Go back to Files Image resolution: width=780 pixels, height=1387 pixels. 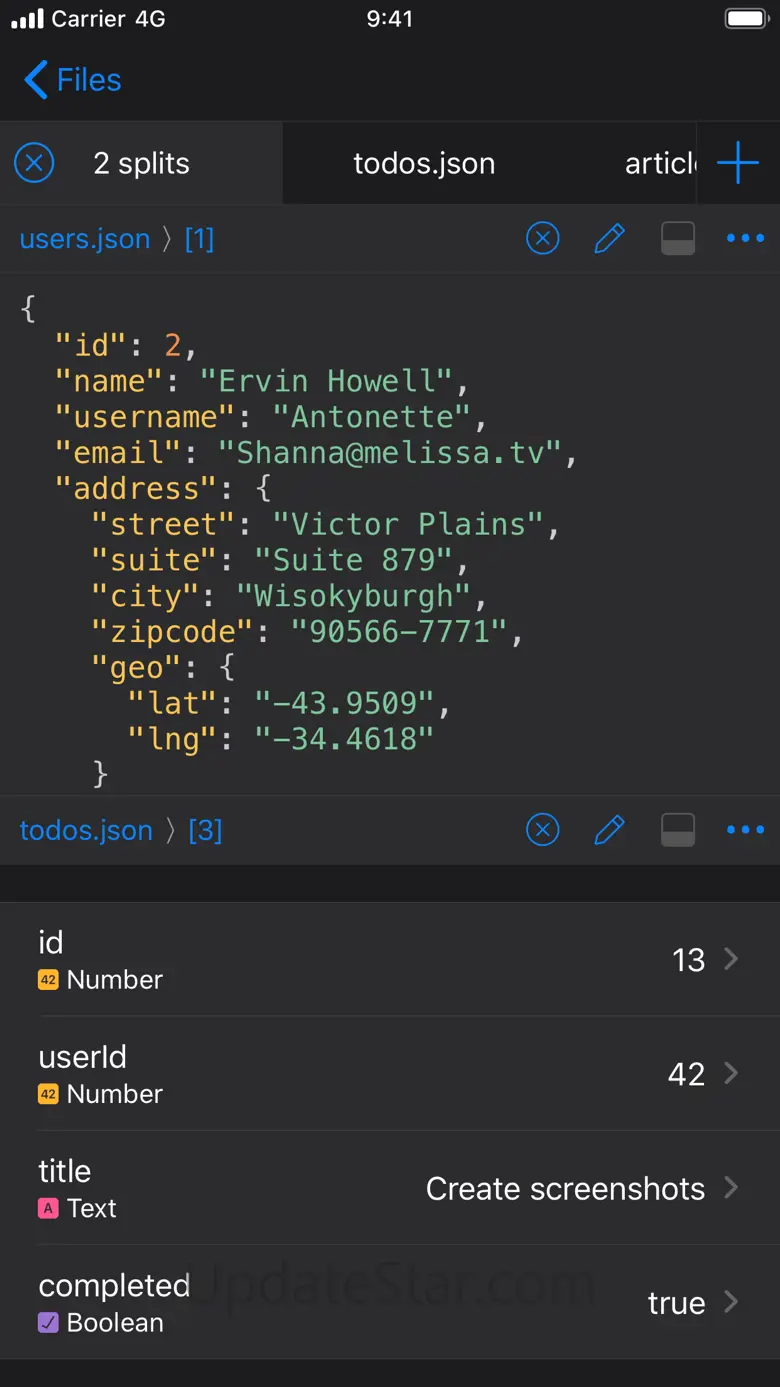click(72, 80)
